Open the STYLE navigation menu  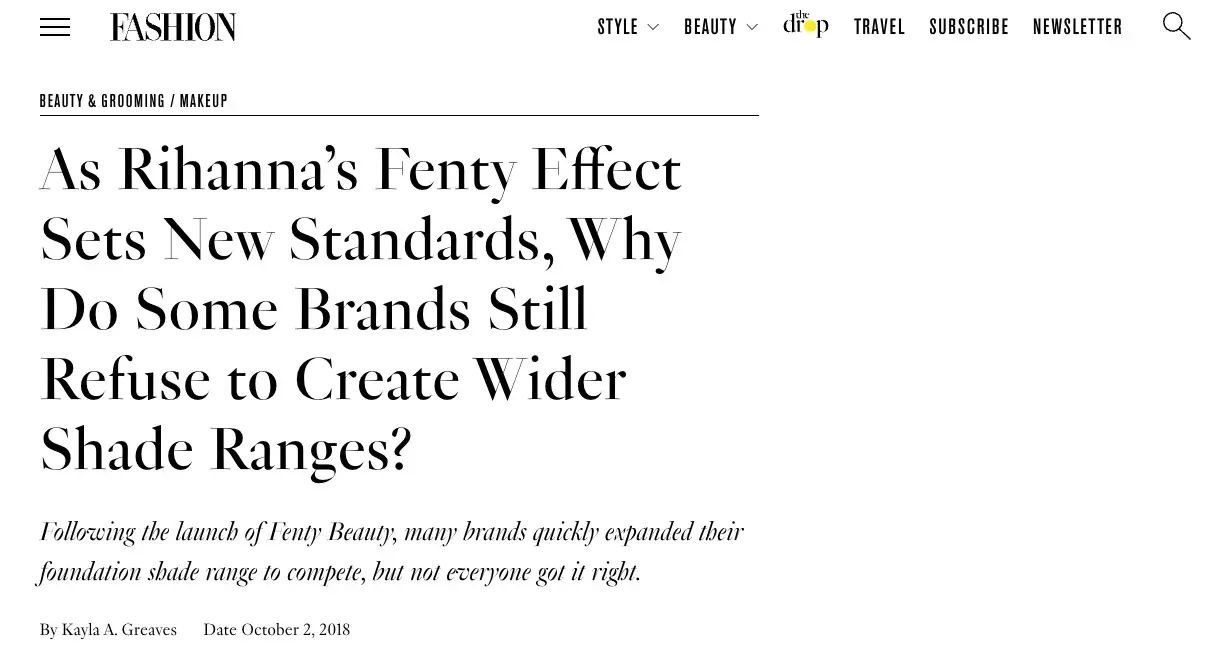pos(617,27)
